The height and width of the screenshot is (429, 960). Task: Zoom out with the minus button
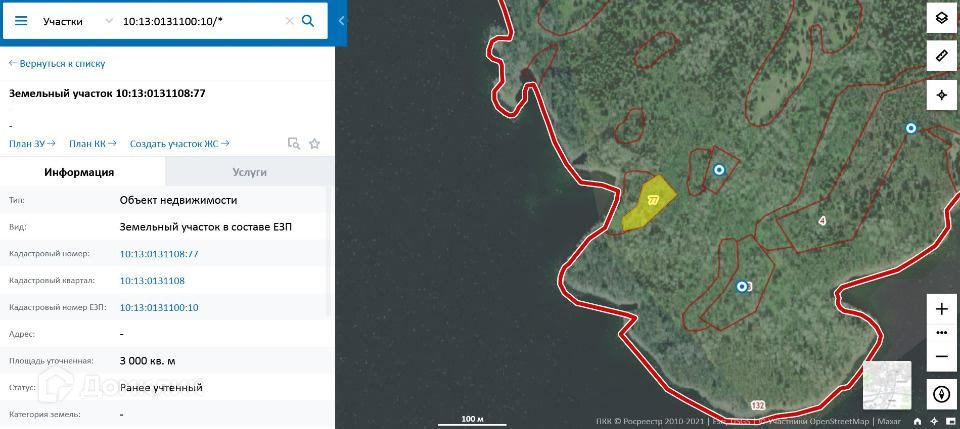[942, 356]
